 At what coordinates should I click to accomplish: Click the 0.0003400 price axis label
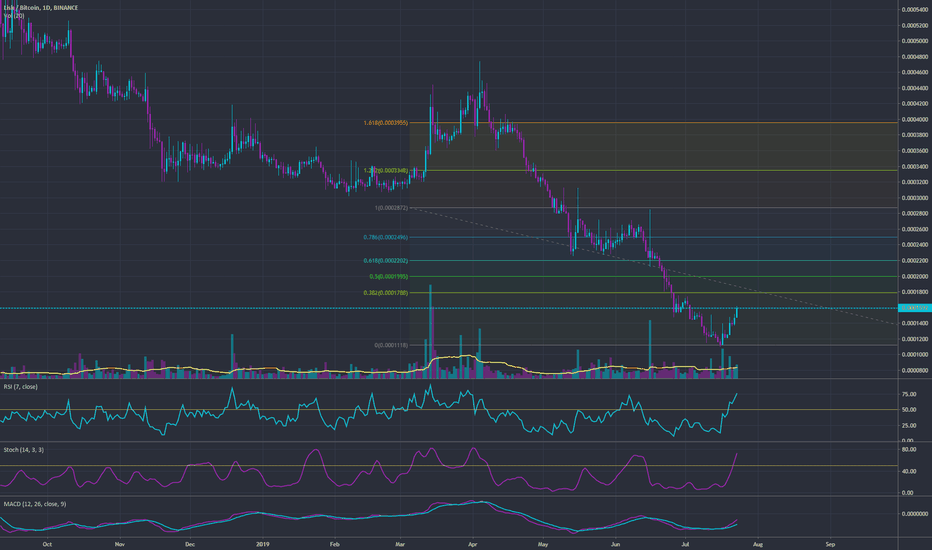pyautogui.click(x=915, y=166)
